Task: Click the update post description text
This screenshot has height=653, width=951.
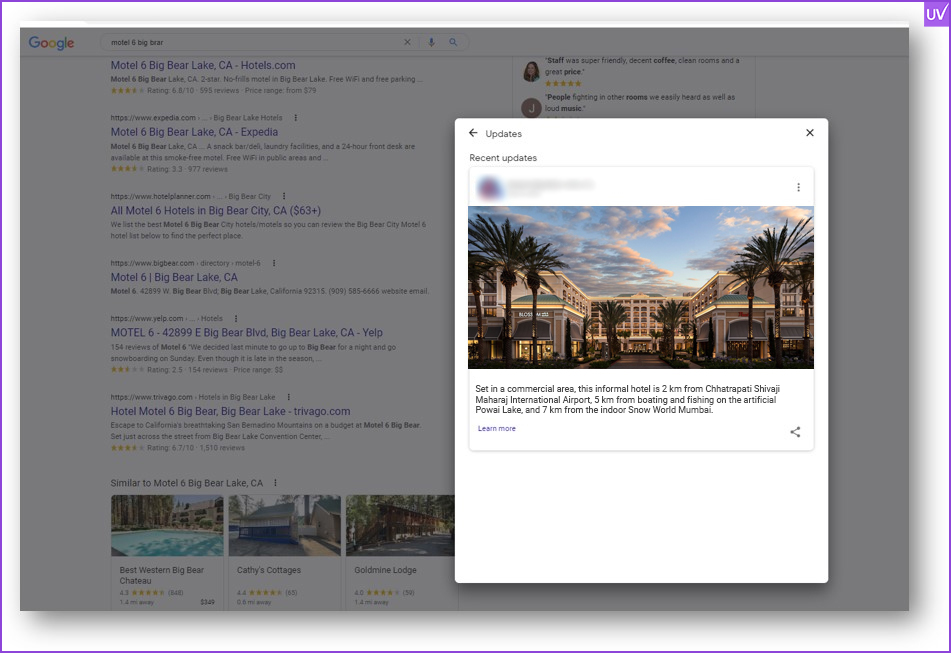Action: pos(628,400)
